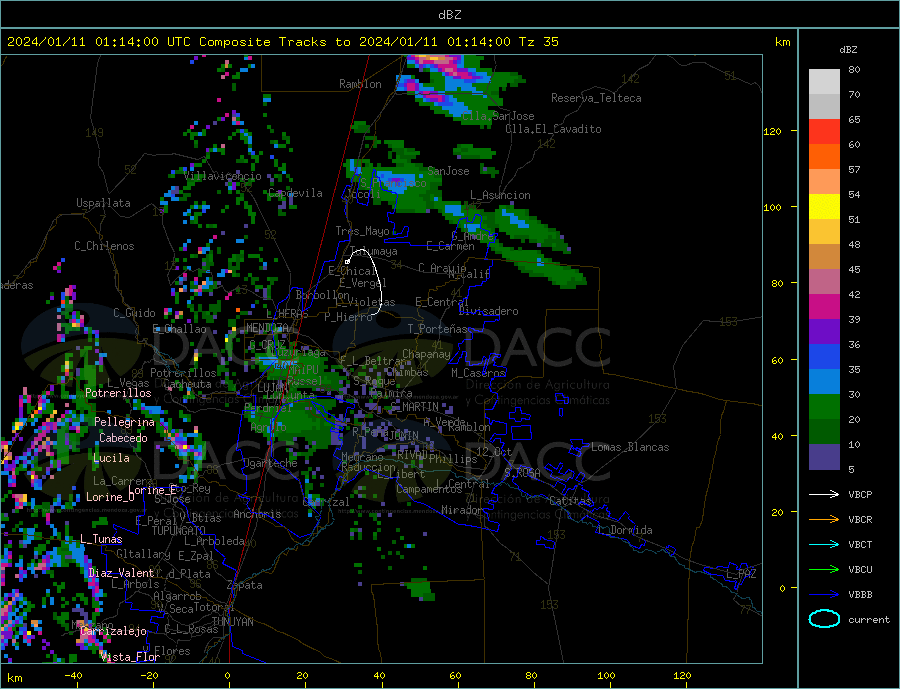The image size is (900, 689).
Task: Click the 'Chapanay' map label
Action: (x=426, y=354)
